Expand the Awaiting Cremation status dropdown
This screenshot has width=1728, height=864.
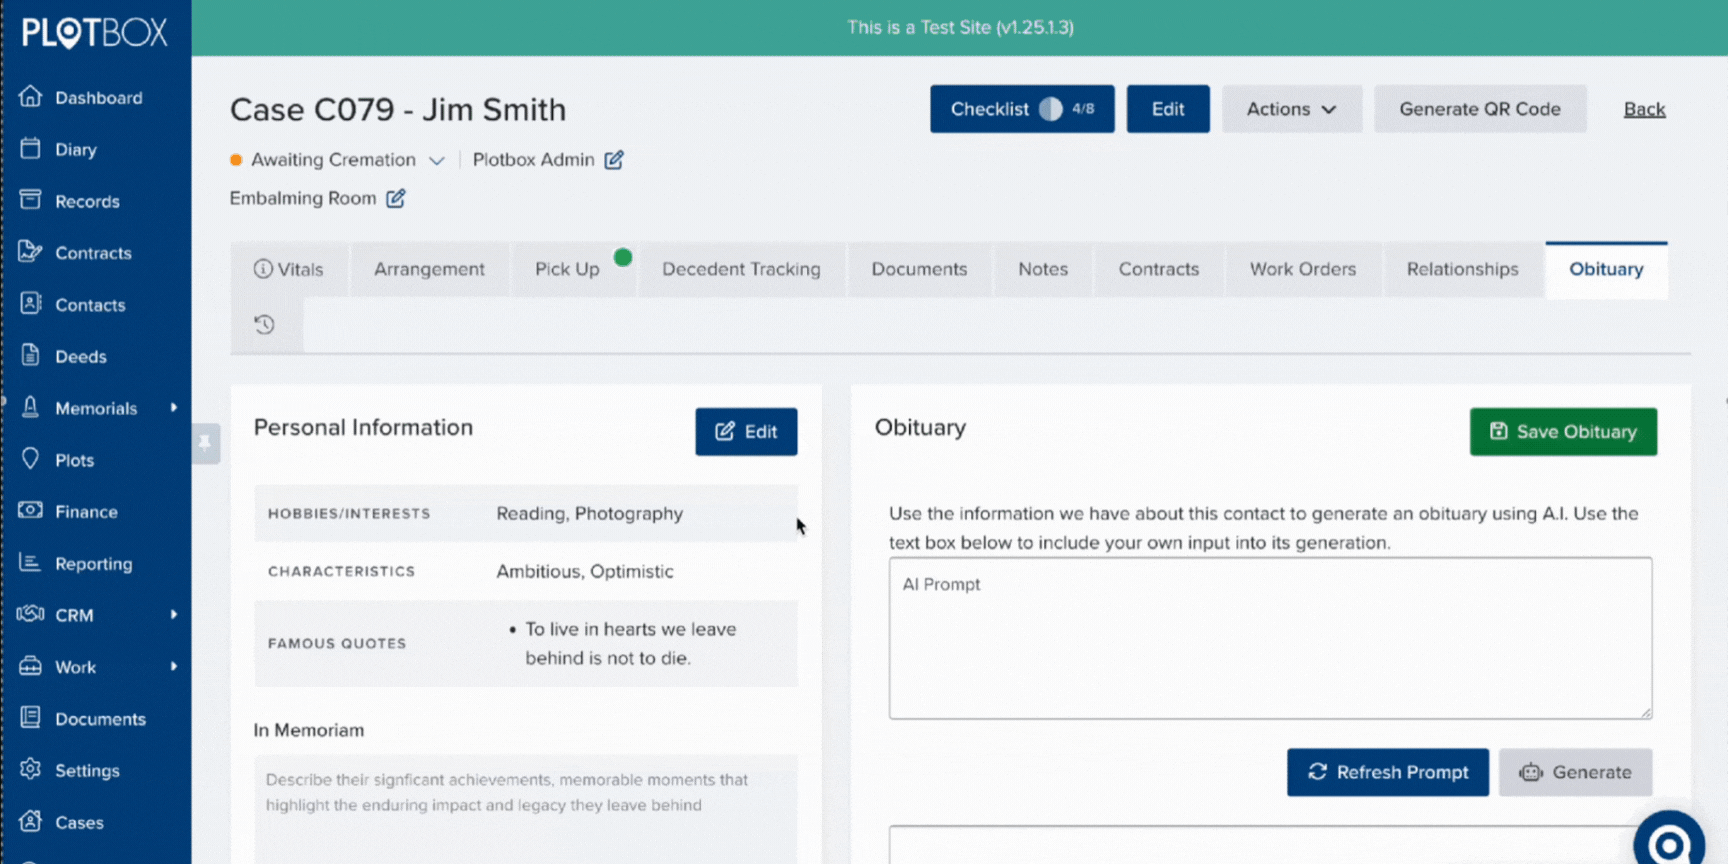436,160
